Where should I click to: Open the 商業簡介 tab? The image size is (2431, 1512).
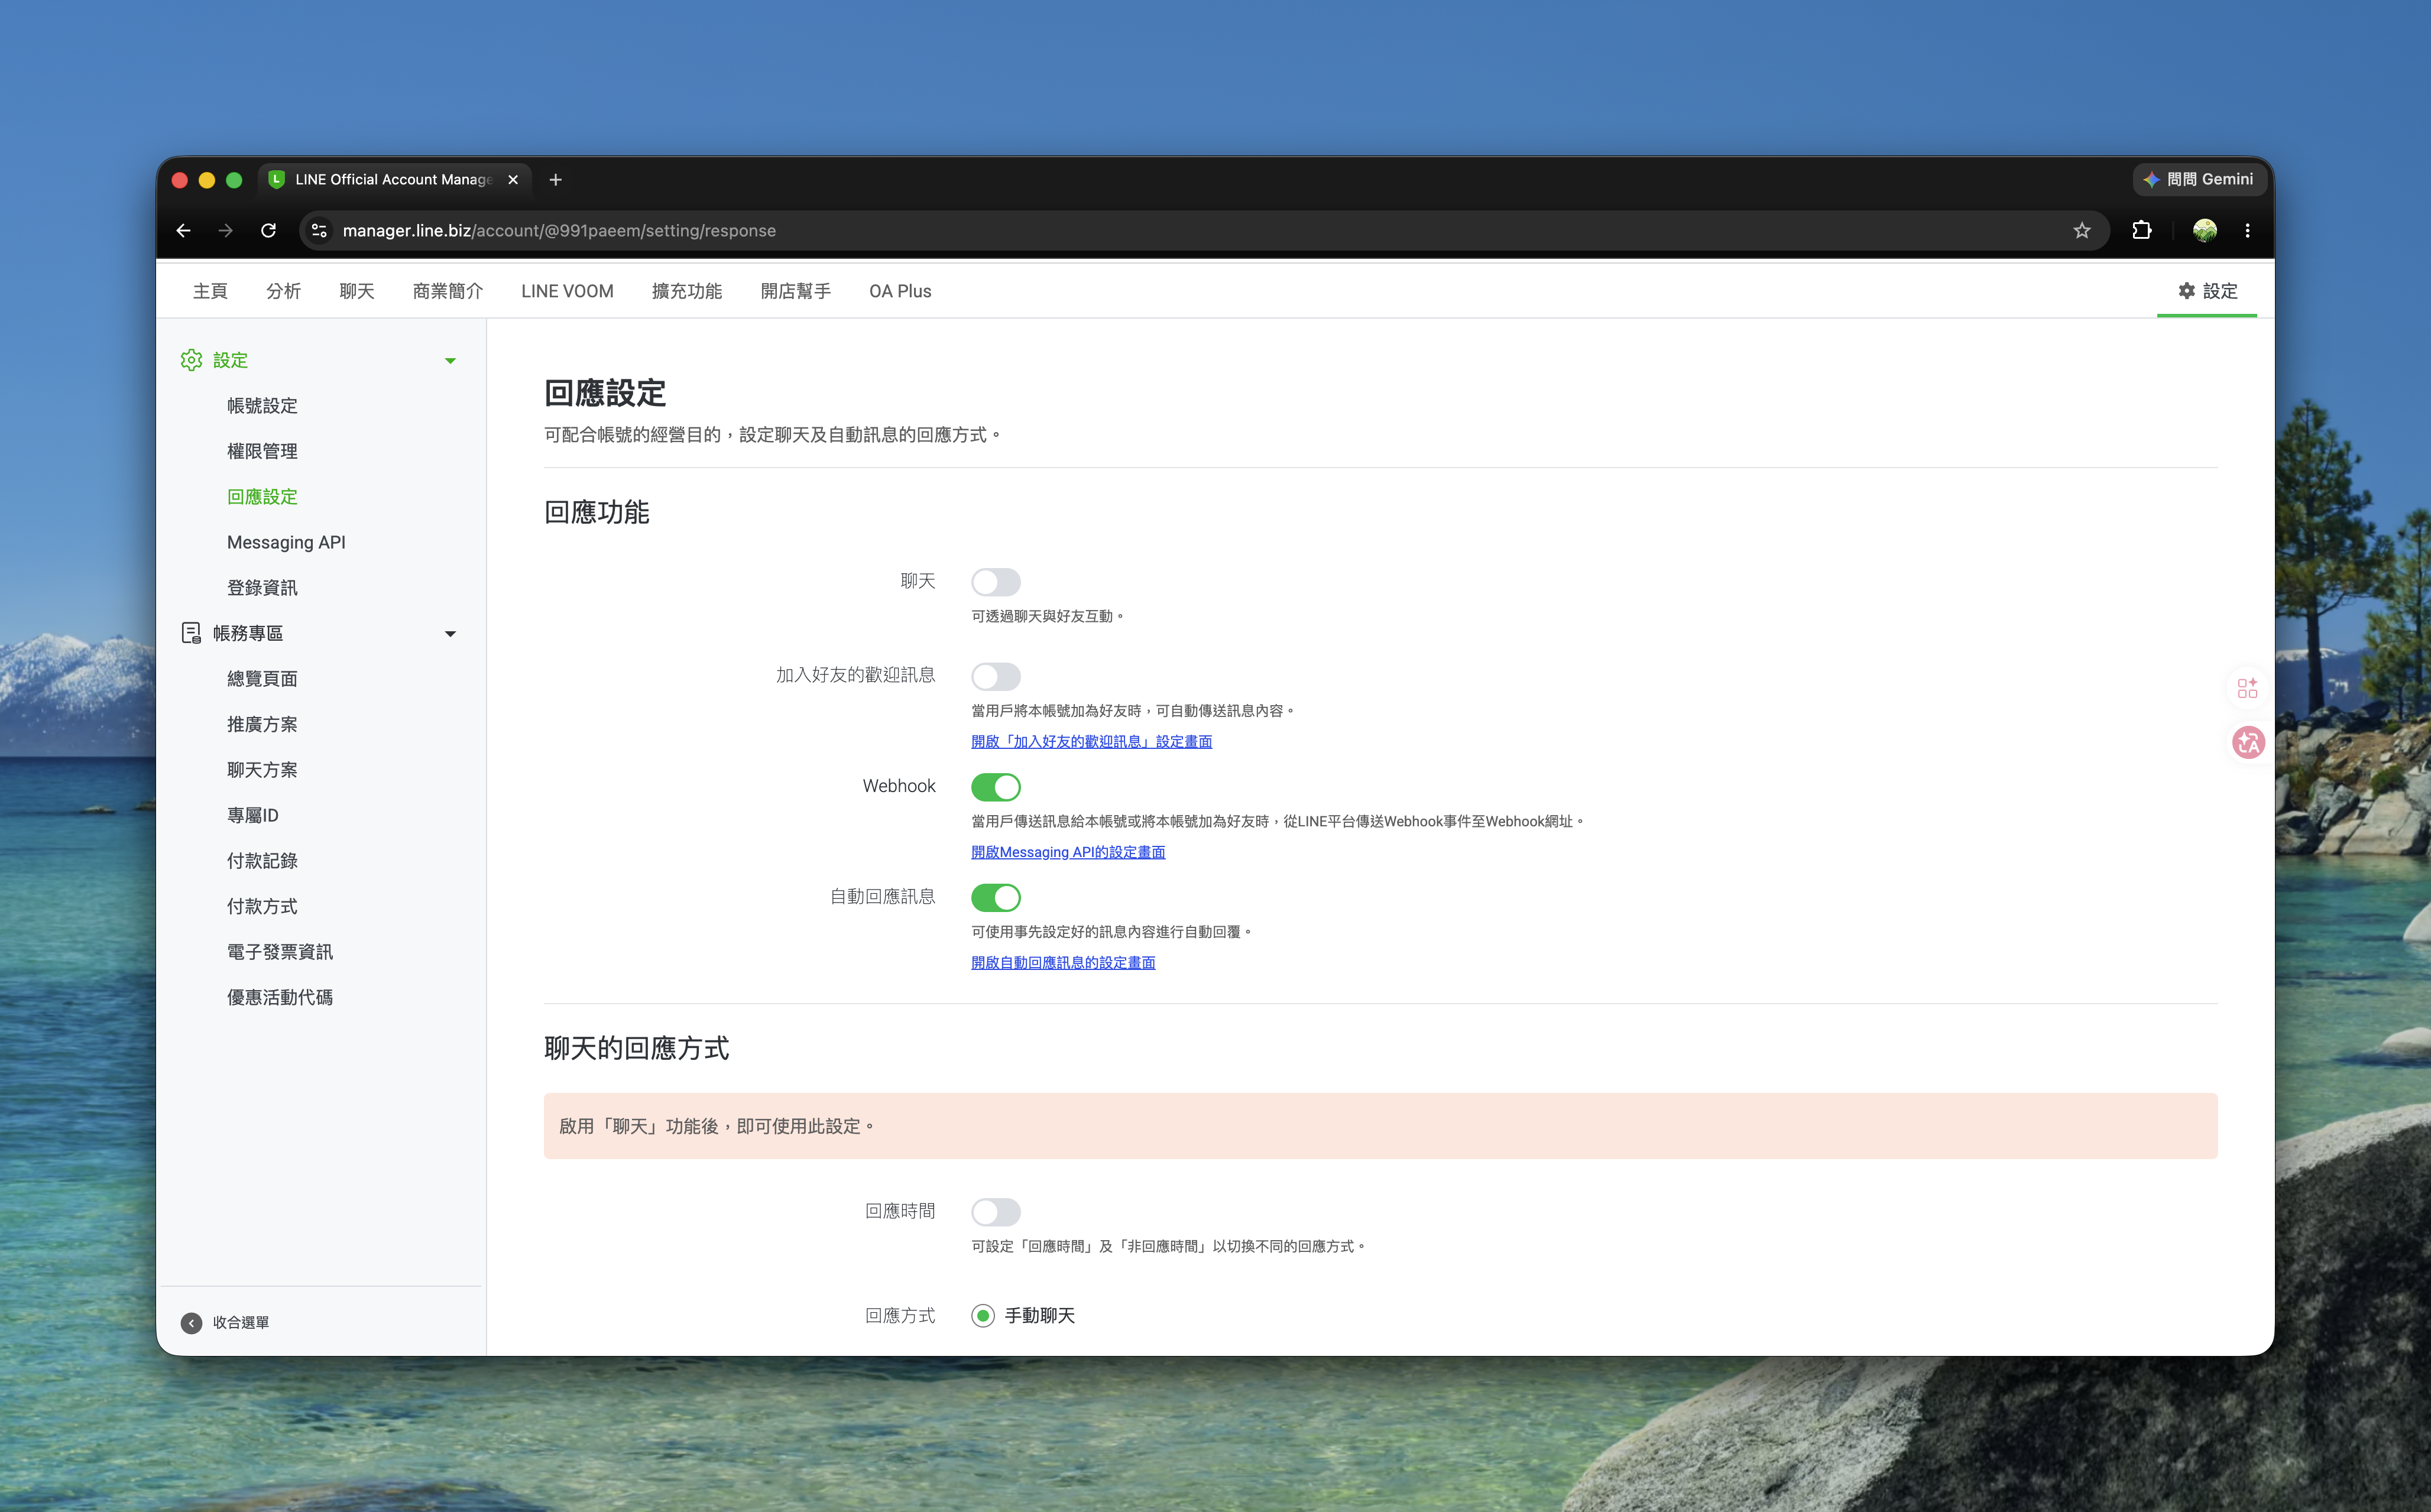pos(448,291)
